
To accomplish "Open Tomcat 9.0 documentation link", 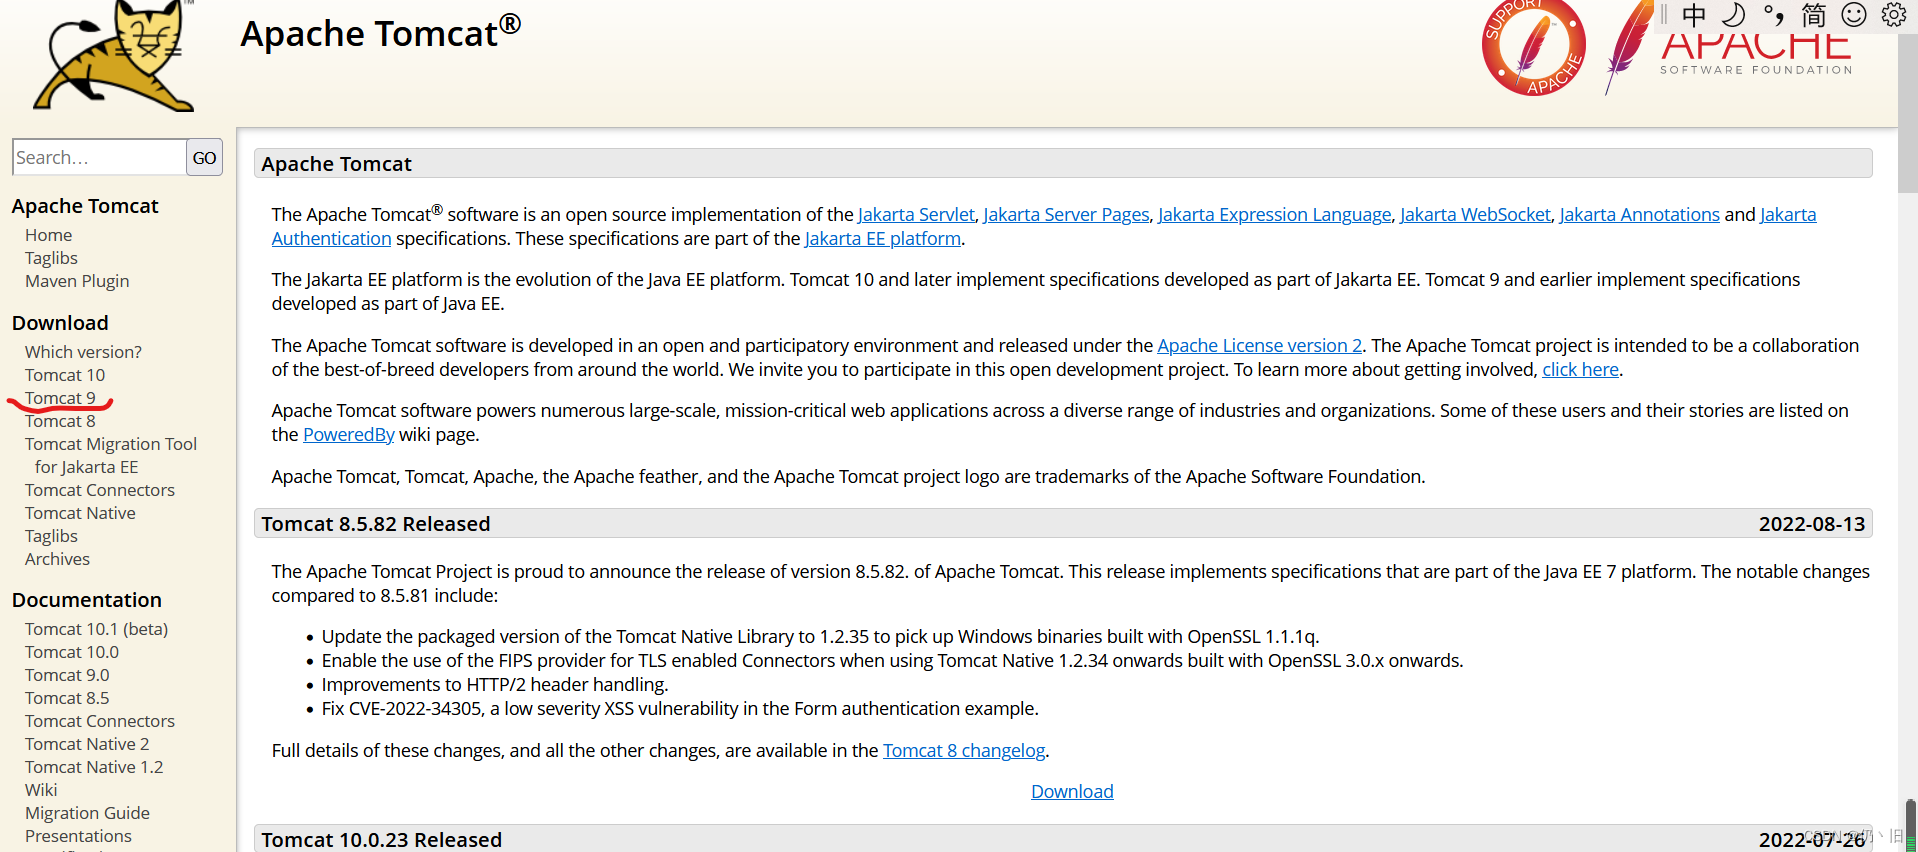I will point(67,675).
